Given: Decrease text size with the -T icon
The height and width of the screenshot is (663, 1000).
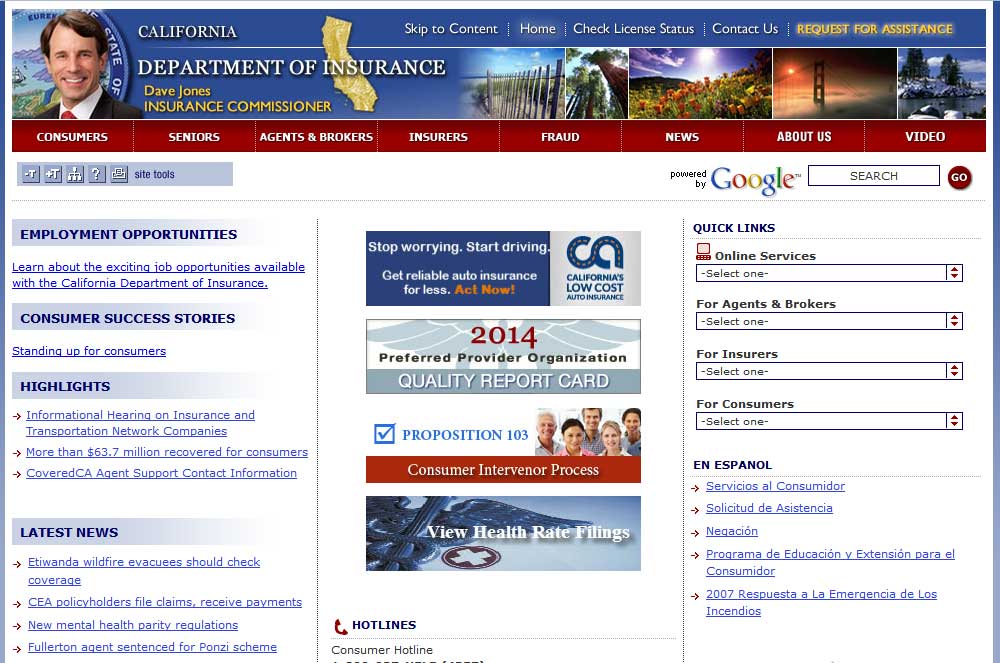Looking at the screenshot, I should pos(31,174).
